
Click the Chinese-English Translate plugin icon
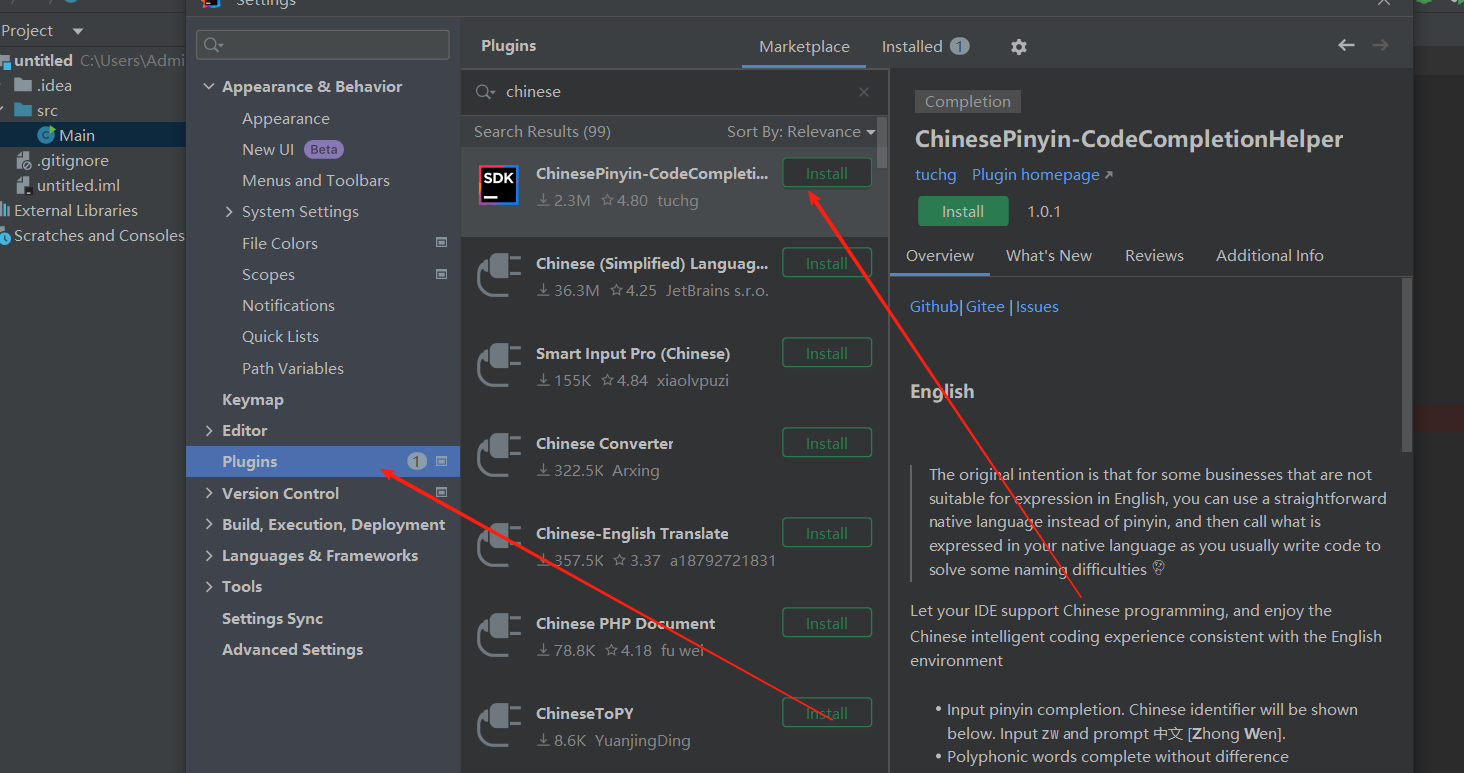[498, 545]
